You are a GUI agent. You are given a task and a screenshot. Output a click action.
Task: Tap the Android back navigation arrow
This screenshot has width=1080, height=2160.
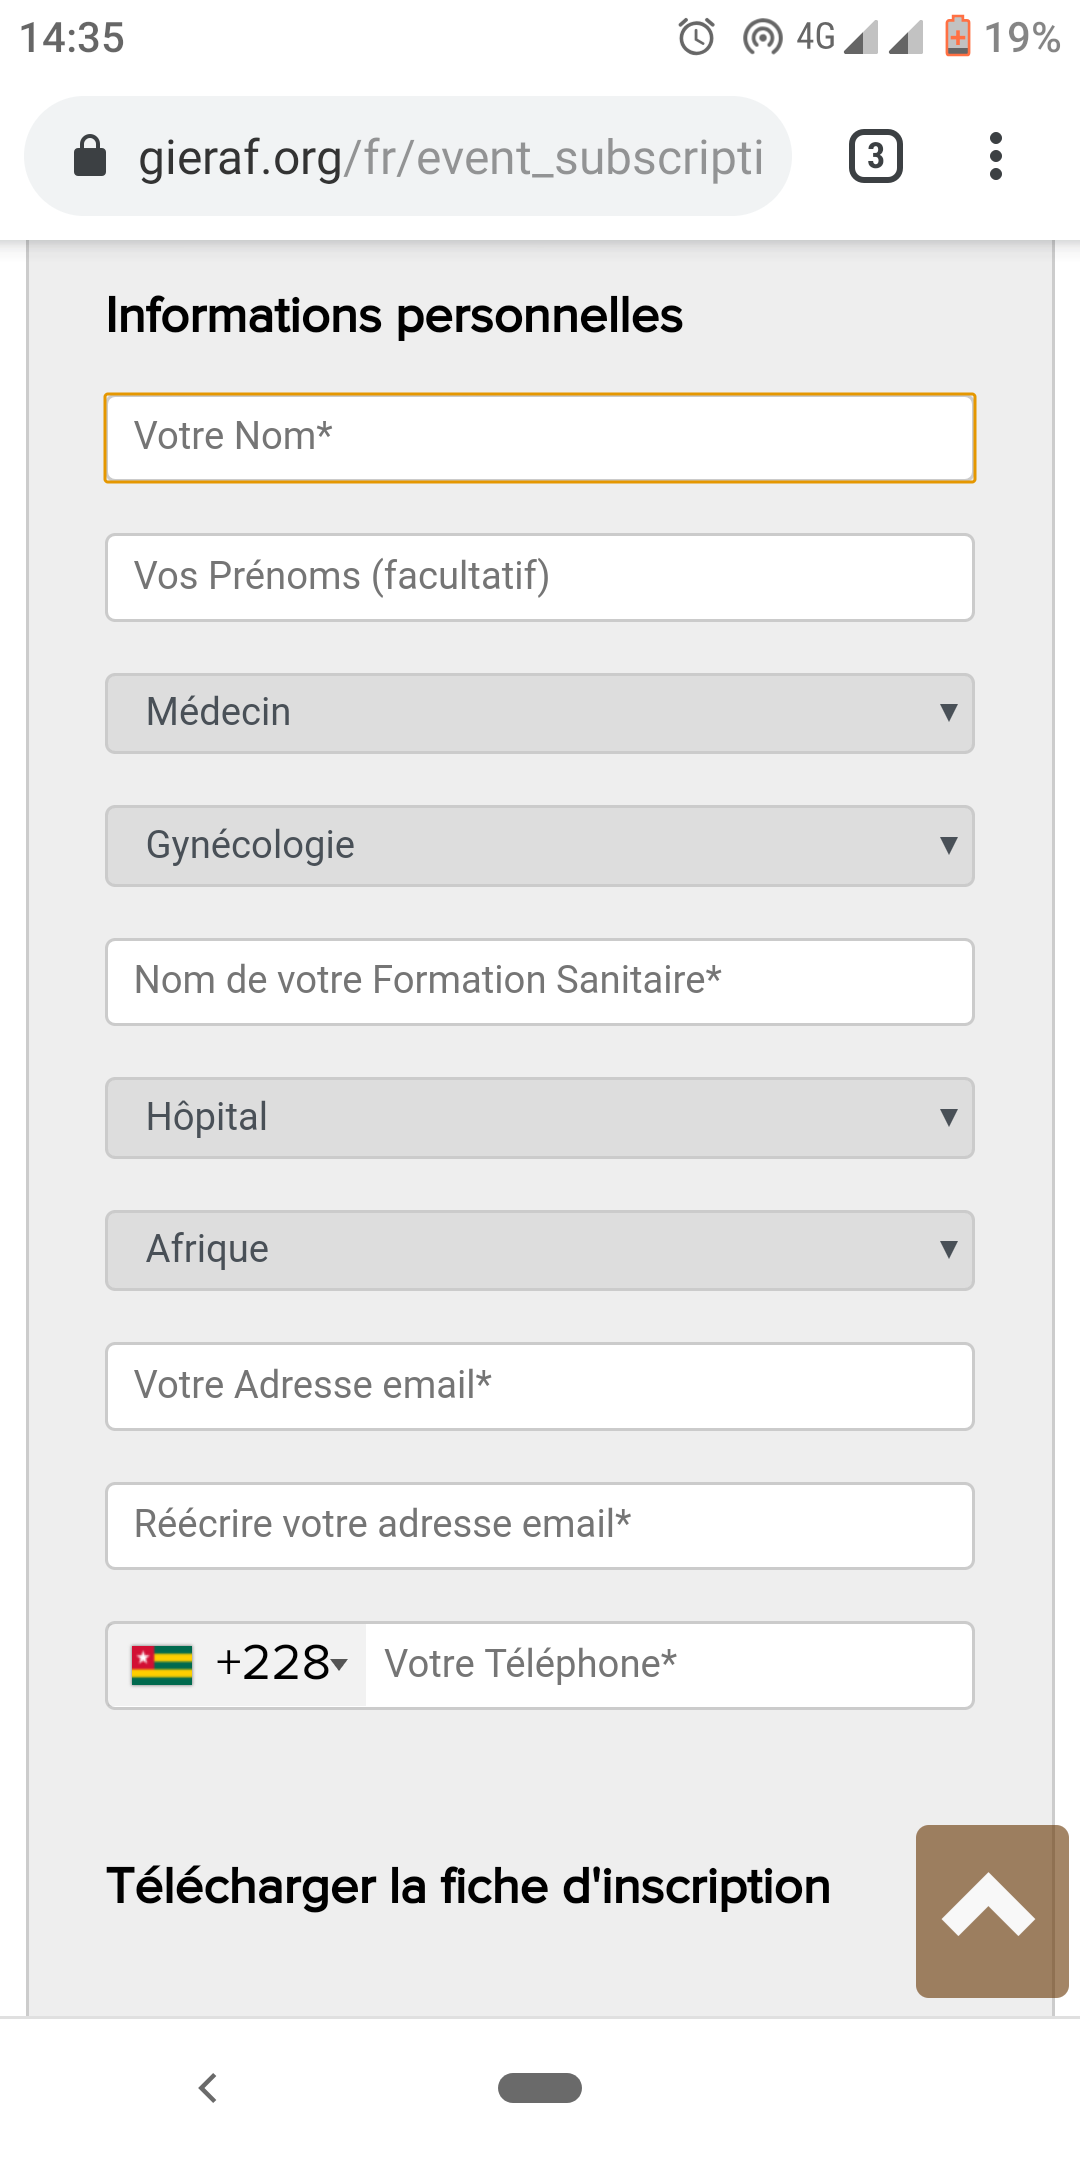pos(208,2088)
